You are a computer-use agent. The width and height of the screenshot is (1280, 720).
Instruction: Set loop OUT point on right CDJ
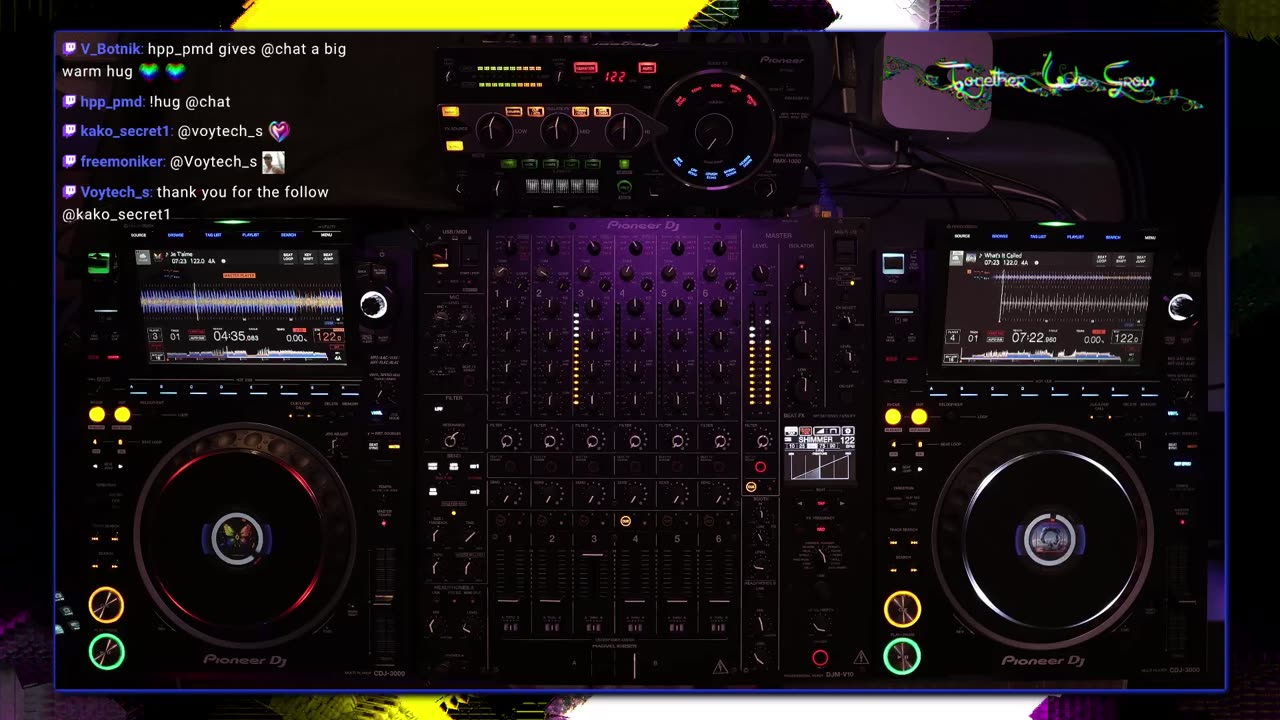tap(919, 416)
